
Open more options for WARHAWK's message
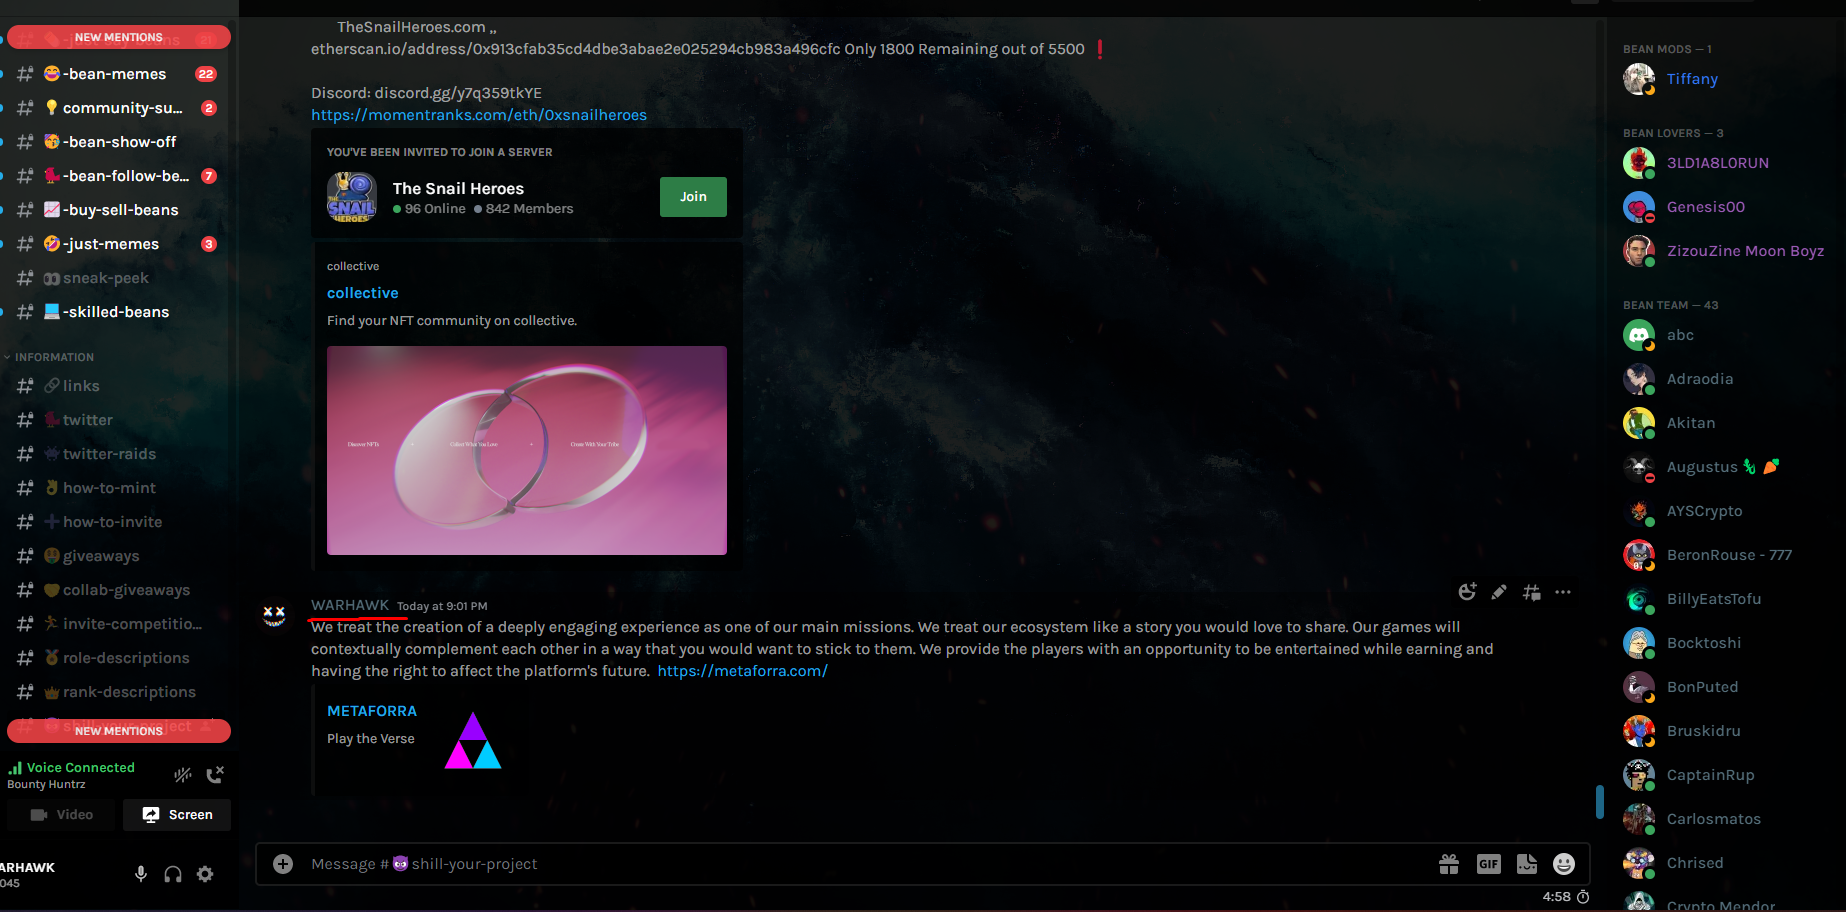pos(1563,592)
